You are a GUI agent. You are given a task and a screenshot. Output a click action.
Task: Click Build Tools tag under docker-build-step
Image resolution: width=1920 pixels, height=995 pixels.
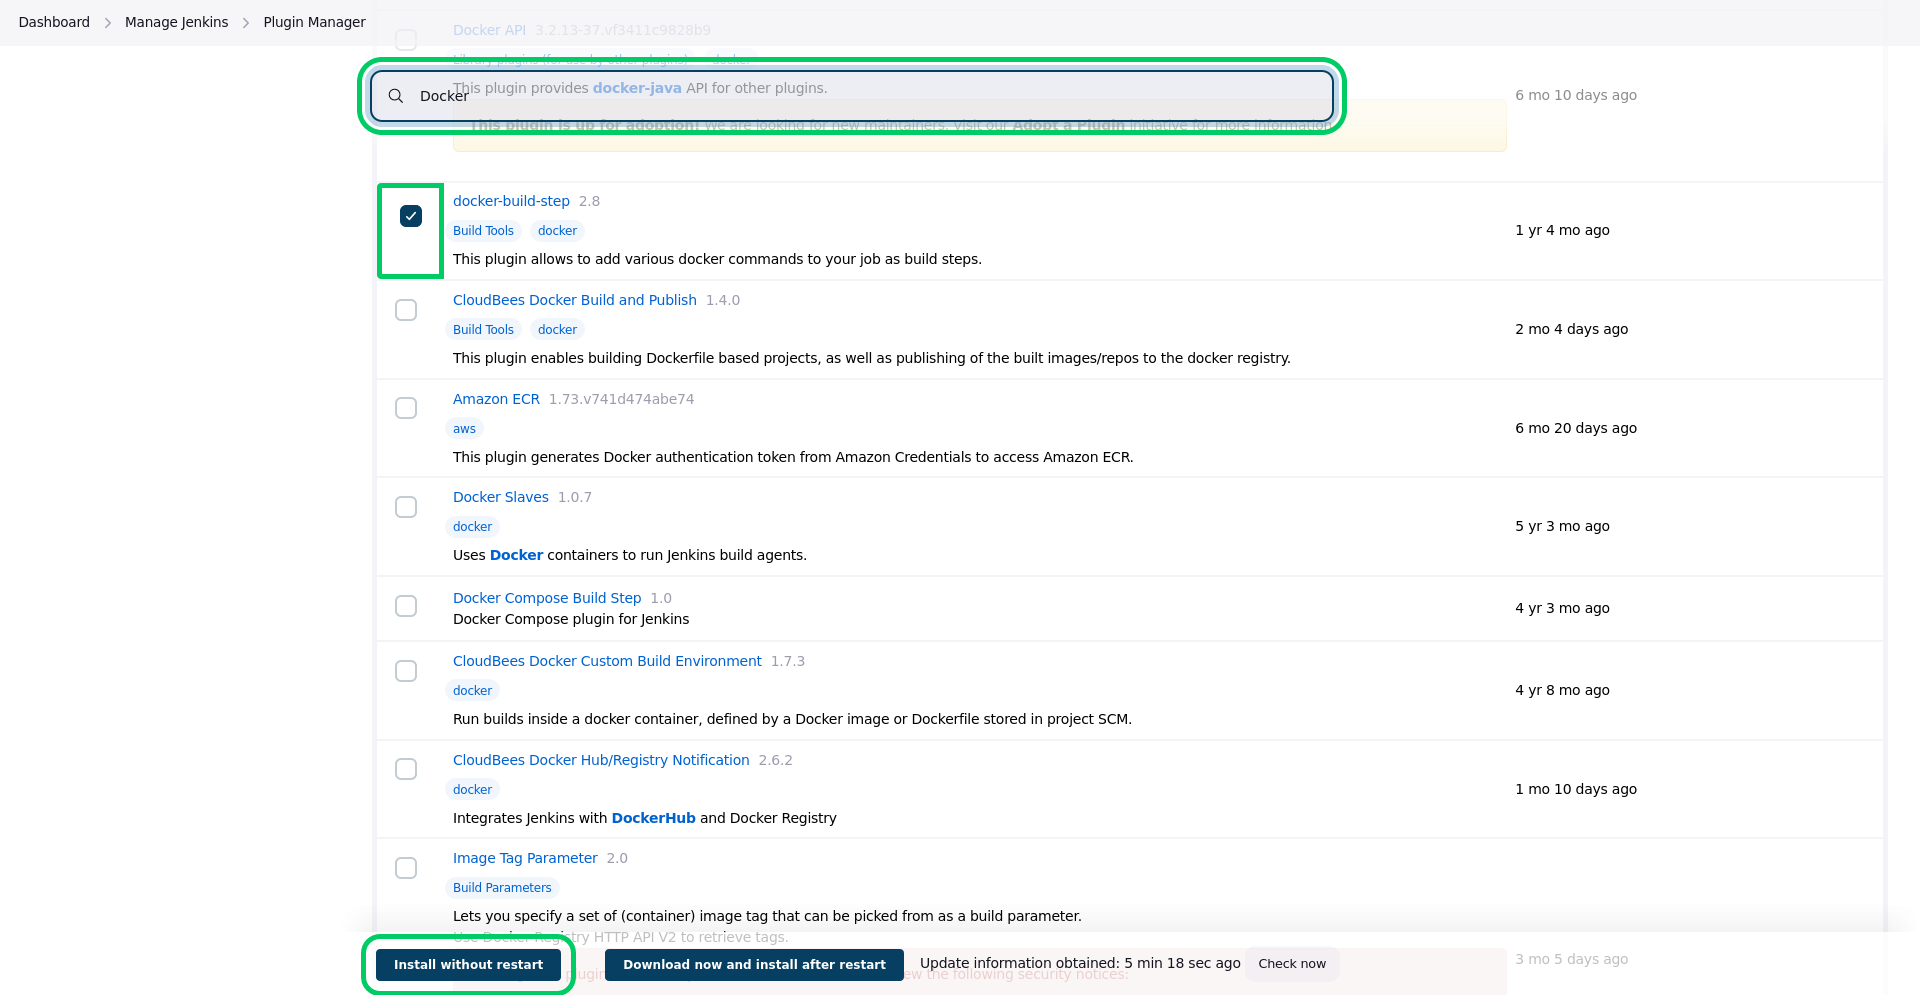pyautogui.click(x=483, y=231)
